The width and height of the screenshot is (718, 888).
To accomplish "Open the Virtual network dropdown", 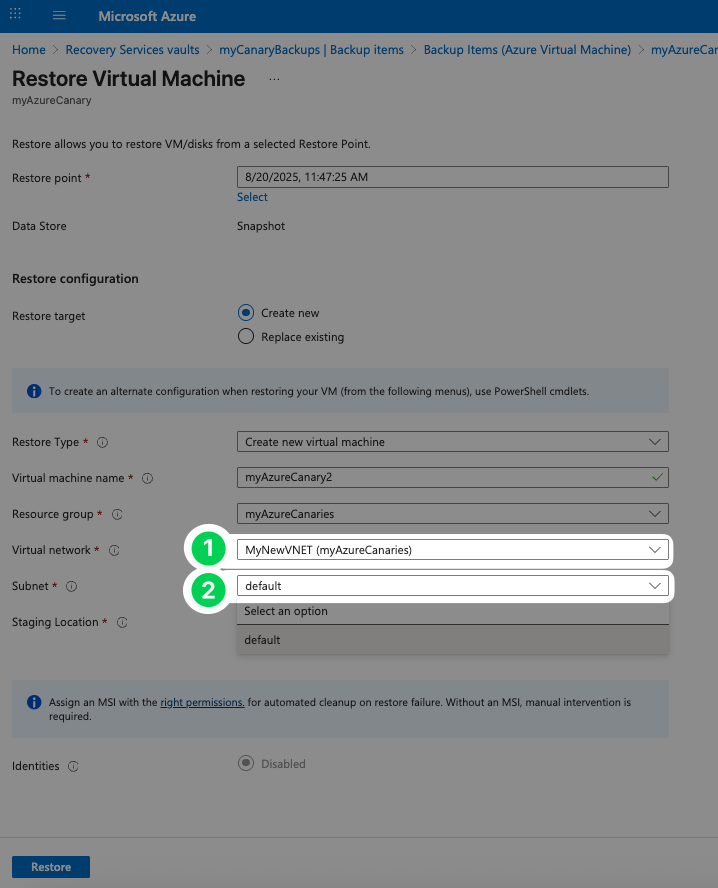I will click(452, 550).
